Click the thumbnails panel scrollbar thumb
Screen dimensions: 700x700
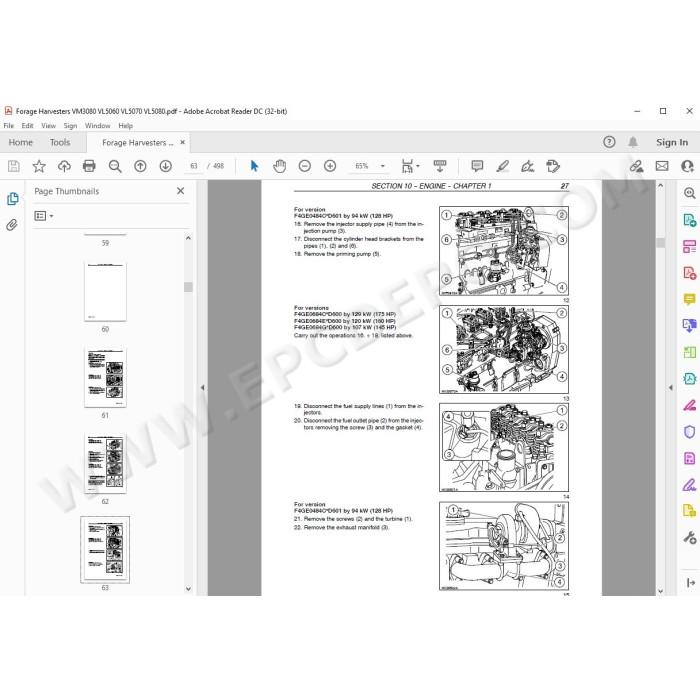(x=188, y=287)
